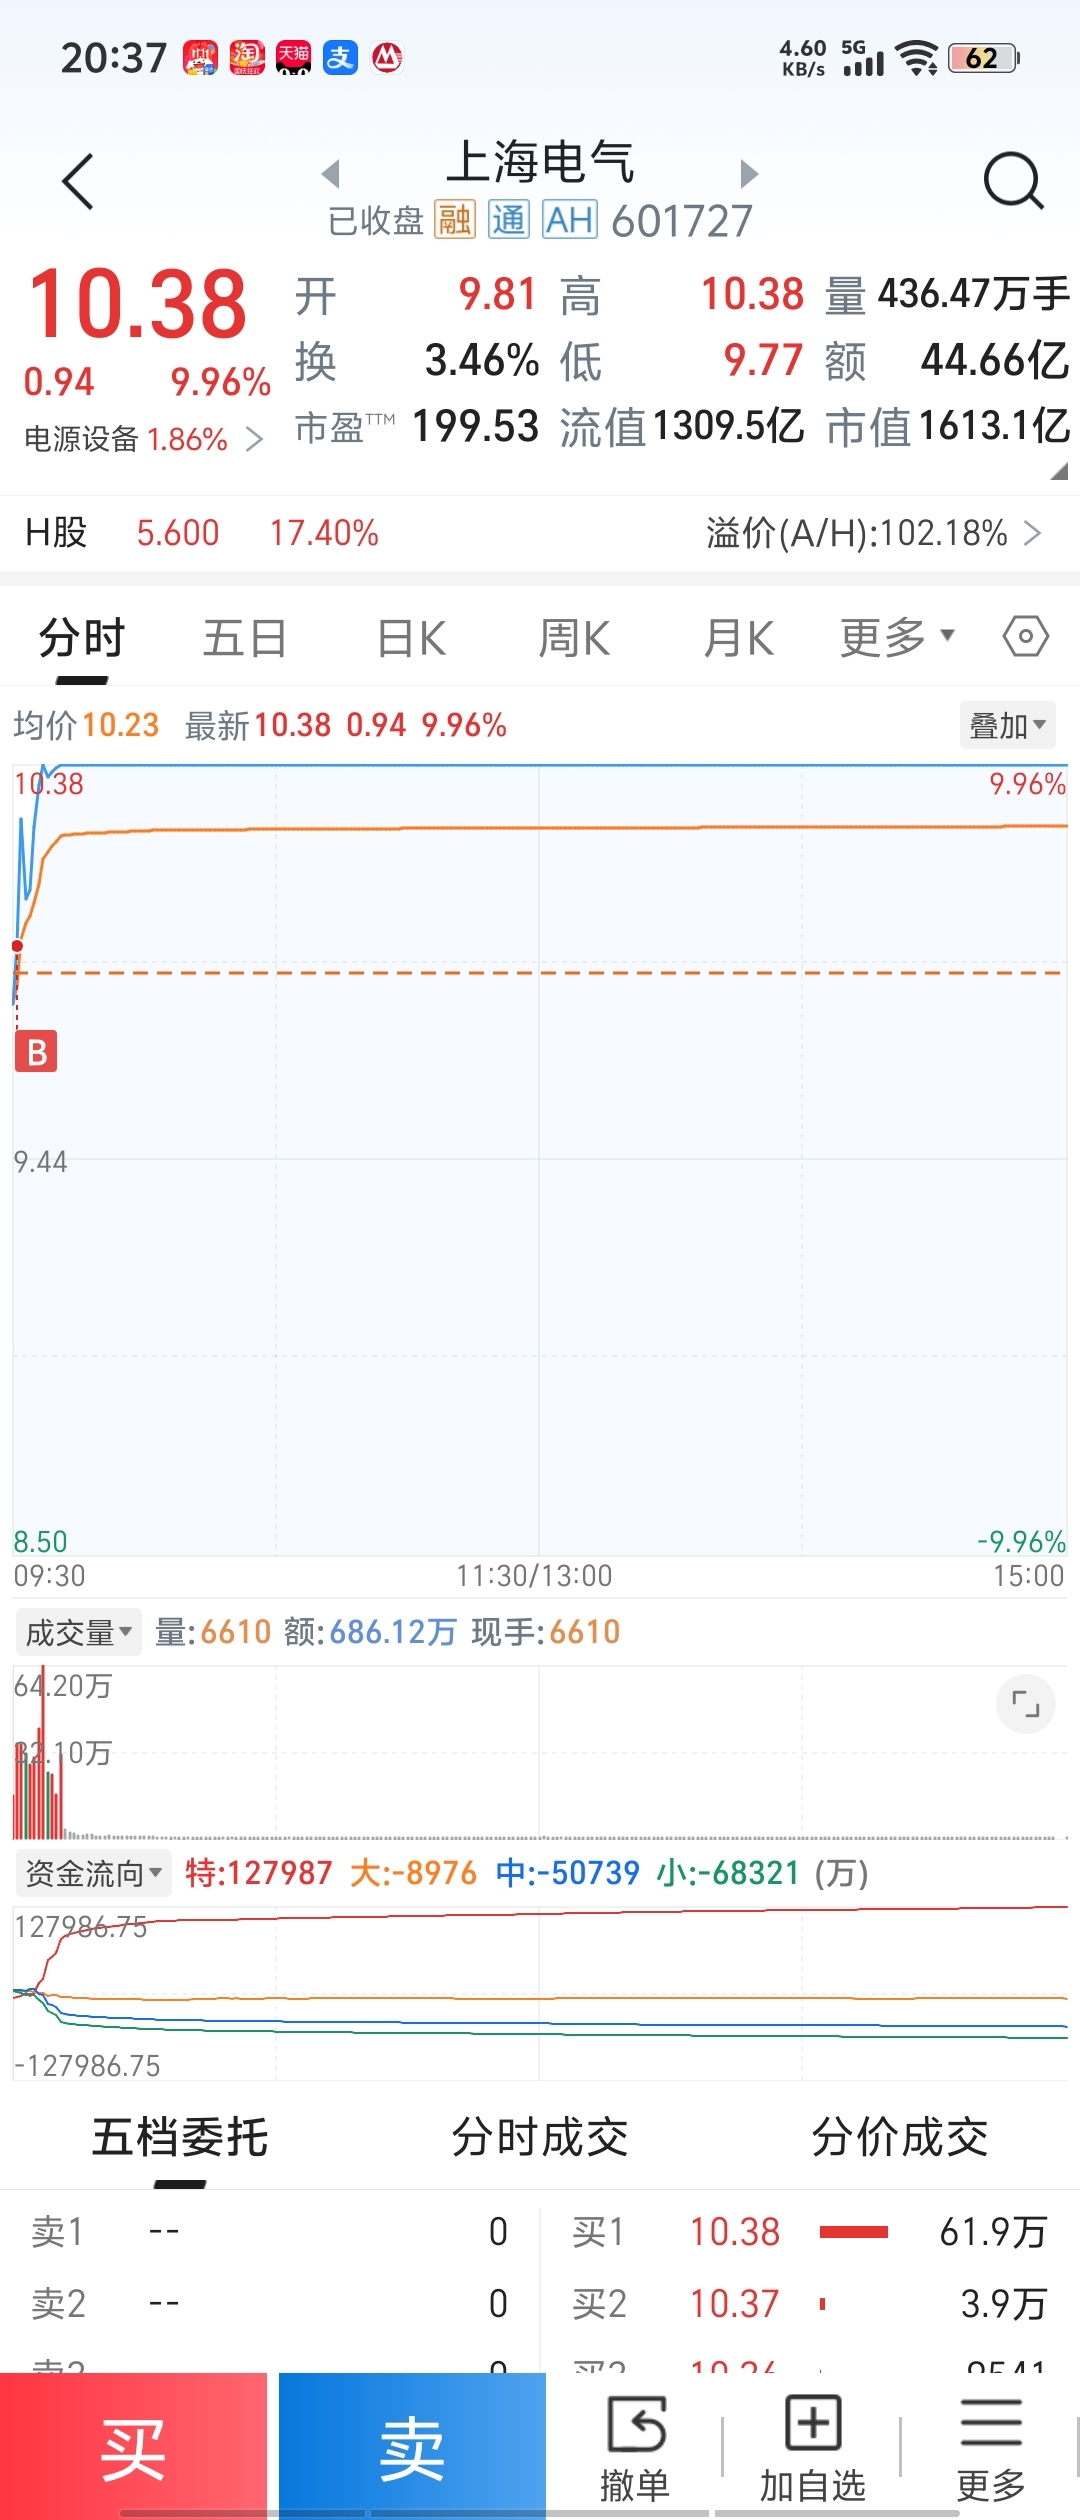The image size is (1080, 2520).
Task: Switch to the 日K tab
Action: coord(411,638)
